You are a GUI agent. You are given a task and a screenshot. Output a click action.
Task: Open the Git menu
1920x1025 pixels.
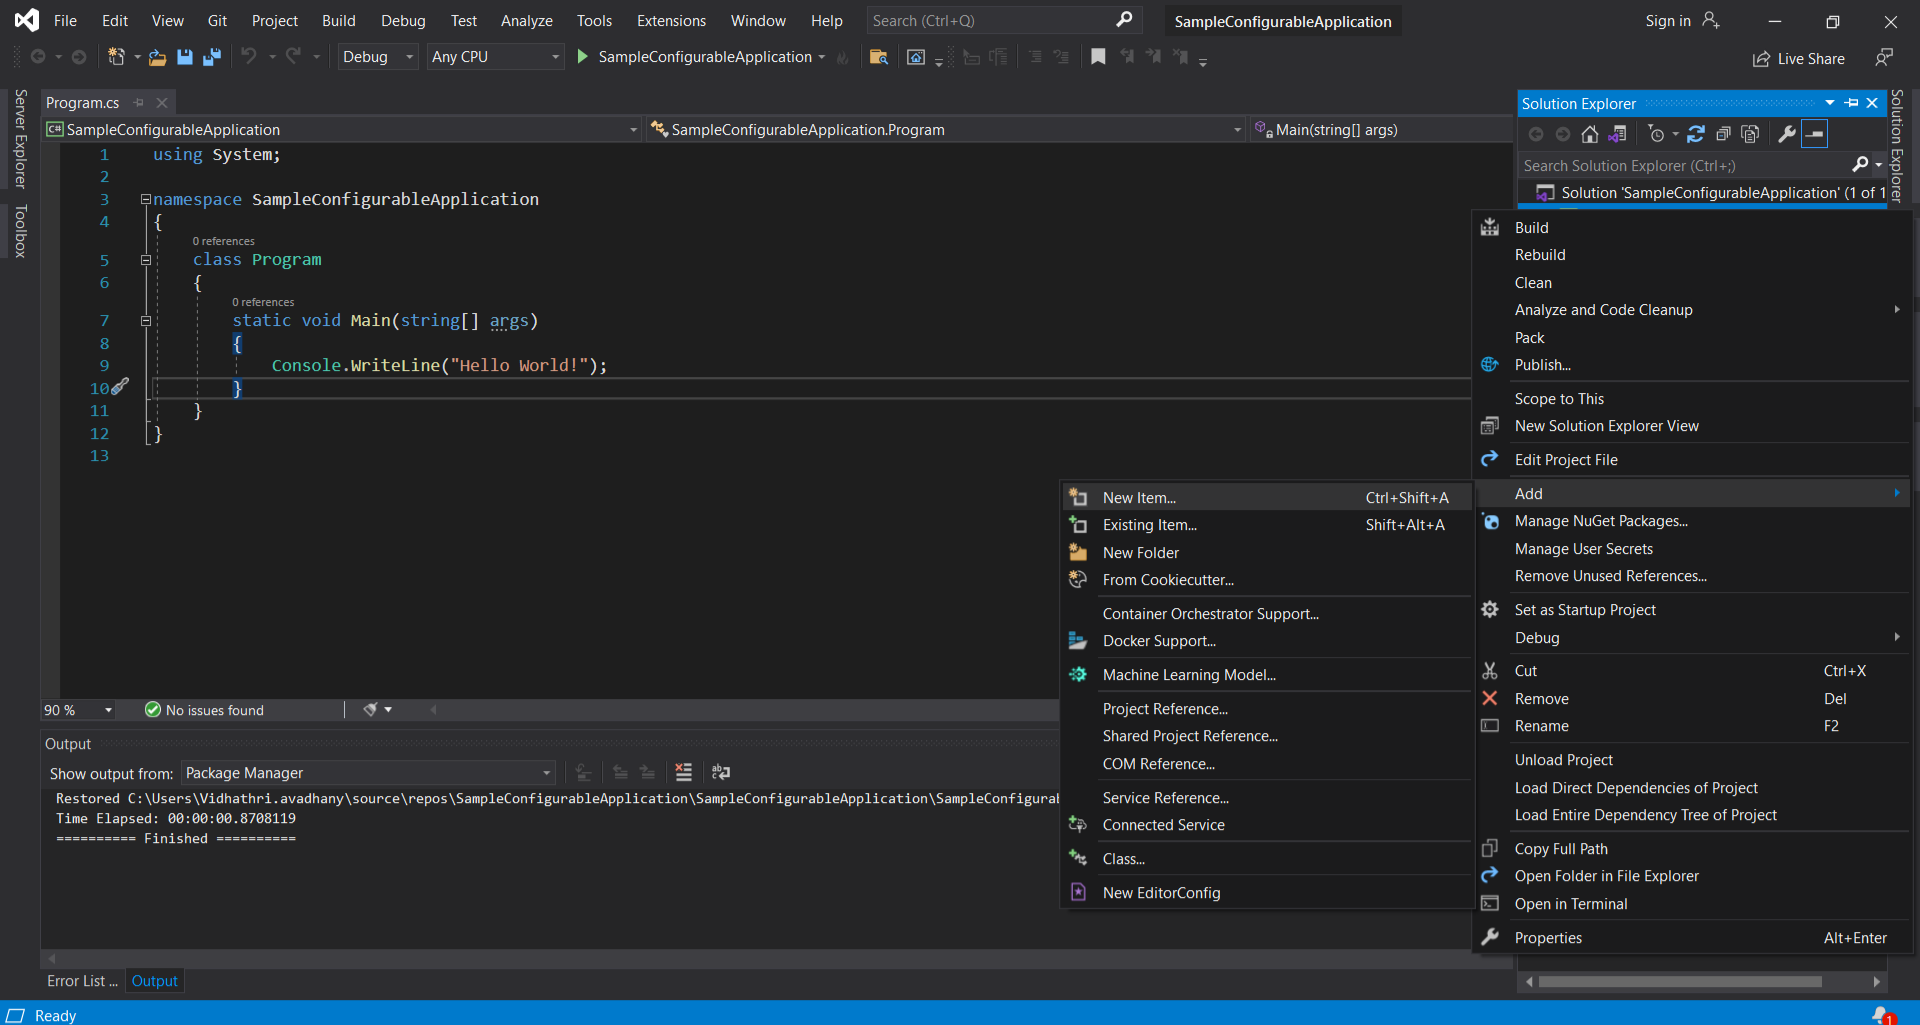pyautogui.click(x=217, y=20)
